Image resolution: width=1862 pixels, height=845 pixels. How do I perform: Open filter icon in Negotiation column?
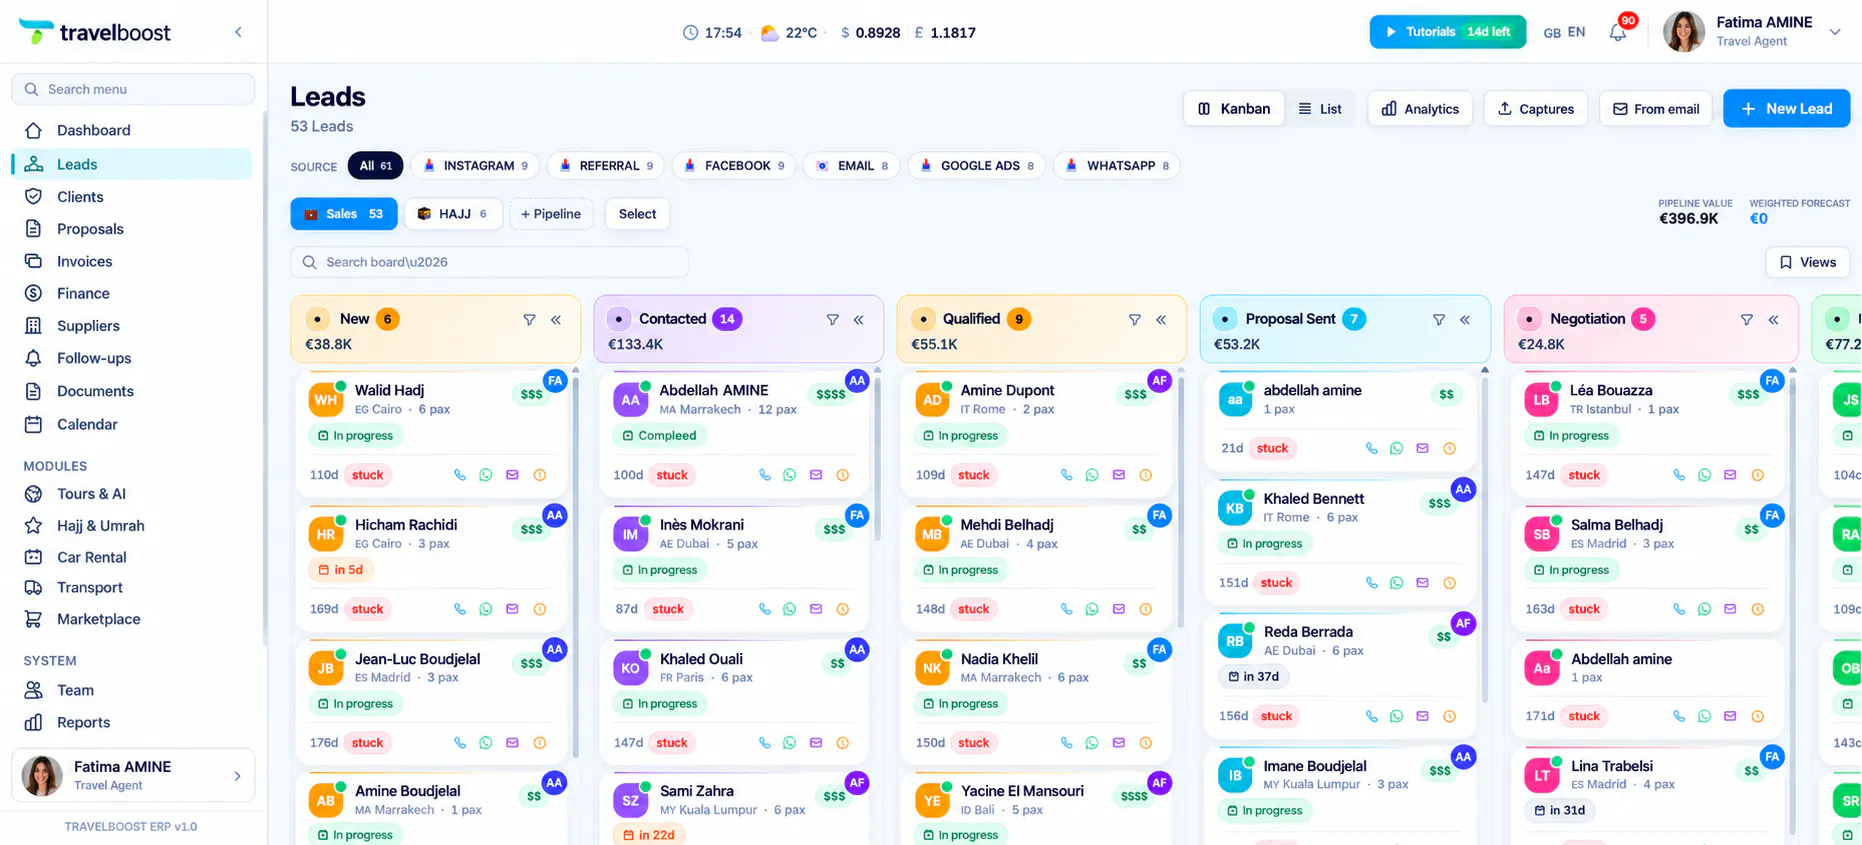(1746, 320)
